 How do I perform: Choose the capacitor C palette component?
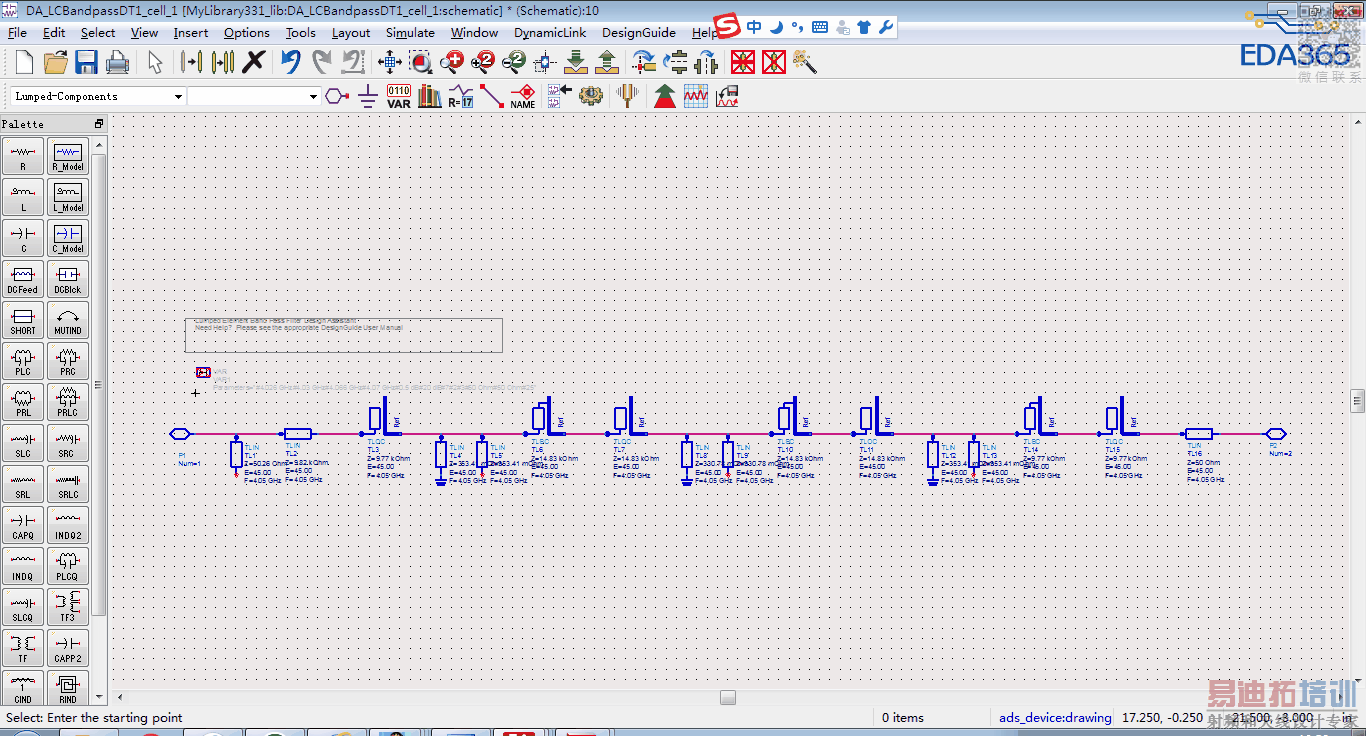pyautogui.click(x=23, y=238)
